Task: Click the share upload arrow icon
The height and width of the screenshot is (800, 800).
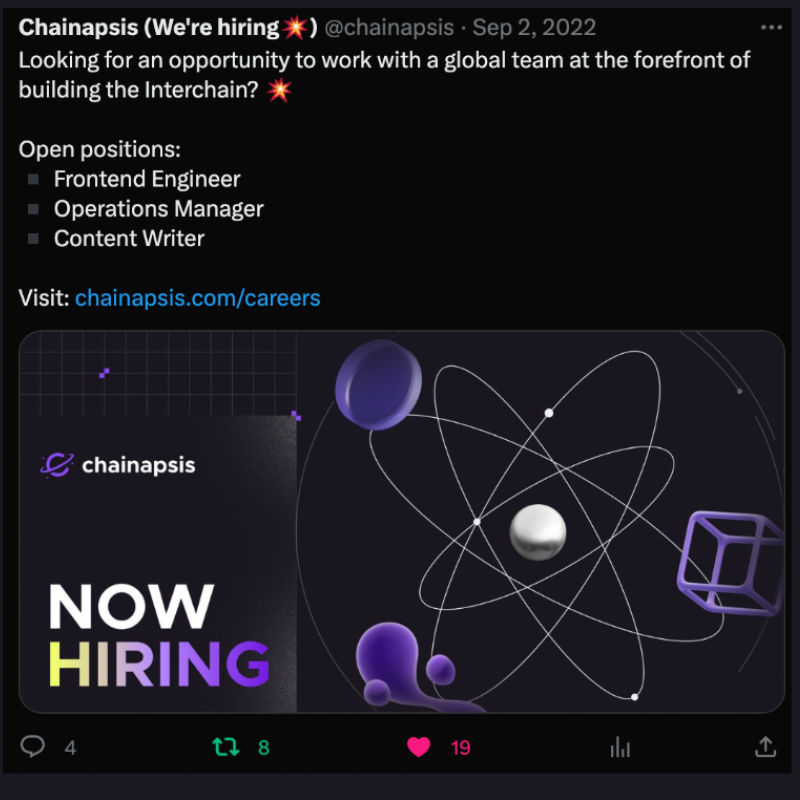Action: tap(765, 747)
